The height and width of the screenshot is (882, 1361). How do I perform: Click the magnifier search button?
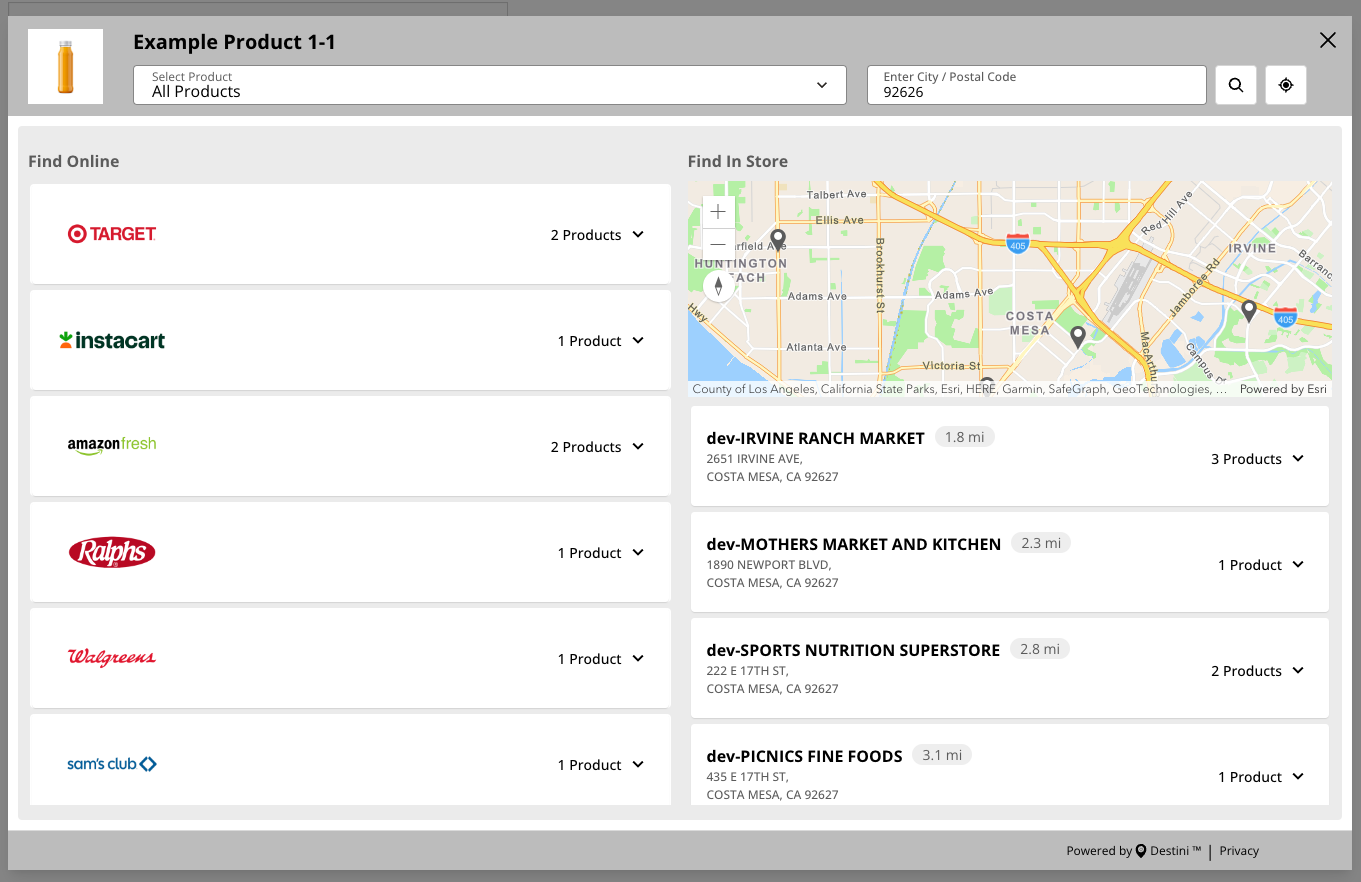point(1236,85)
